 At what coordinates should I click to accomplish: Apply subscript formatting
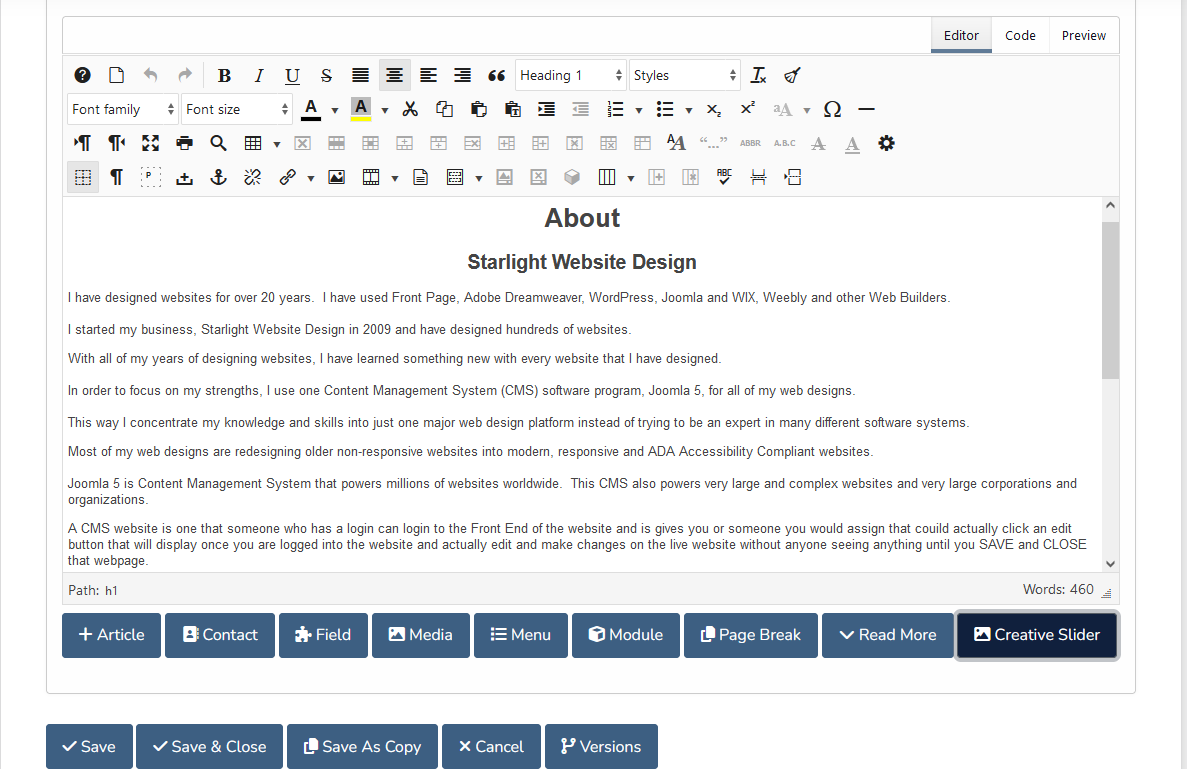(714, 109)
